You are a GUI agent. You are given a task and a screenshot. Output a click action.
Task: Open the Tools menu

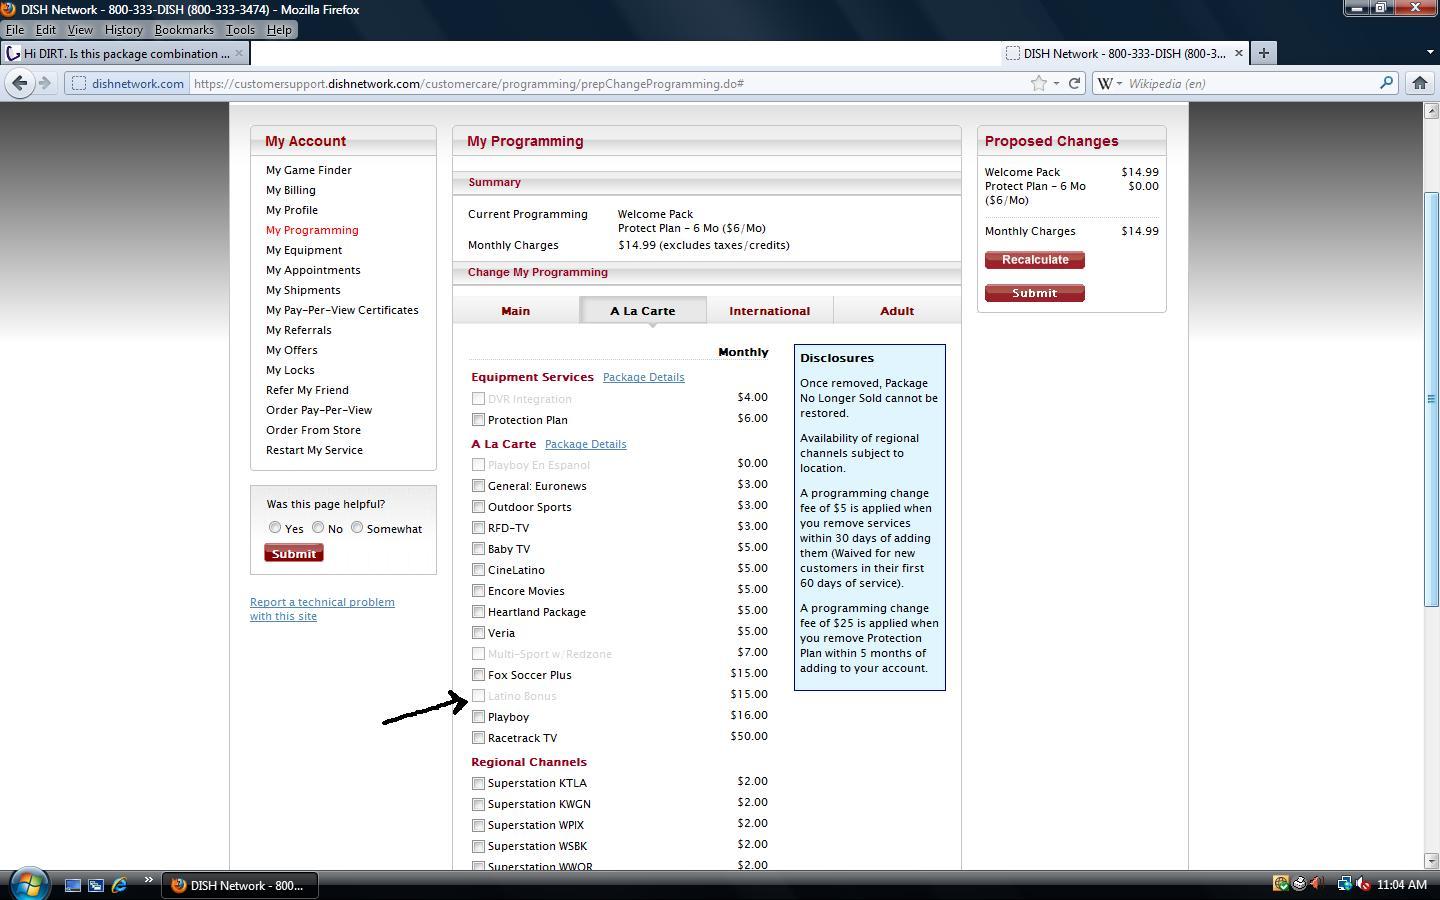click(x=240, y=30)
